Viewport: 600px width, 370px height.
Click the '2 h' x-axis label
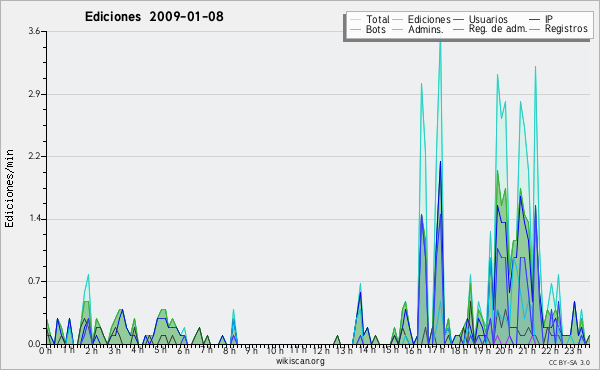[x=91, y=351]
